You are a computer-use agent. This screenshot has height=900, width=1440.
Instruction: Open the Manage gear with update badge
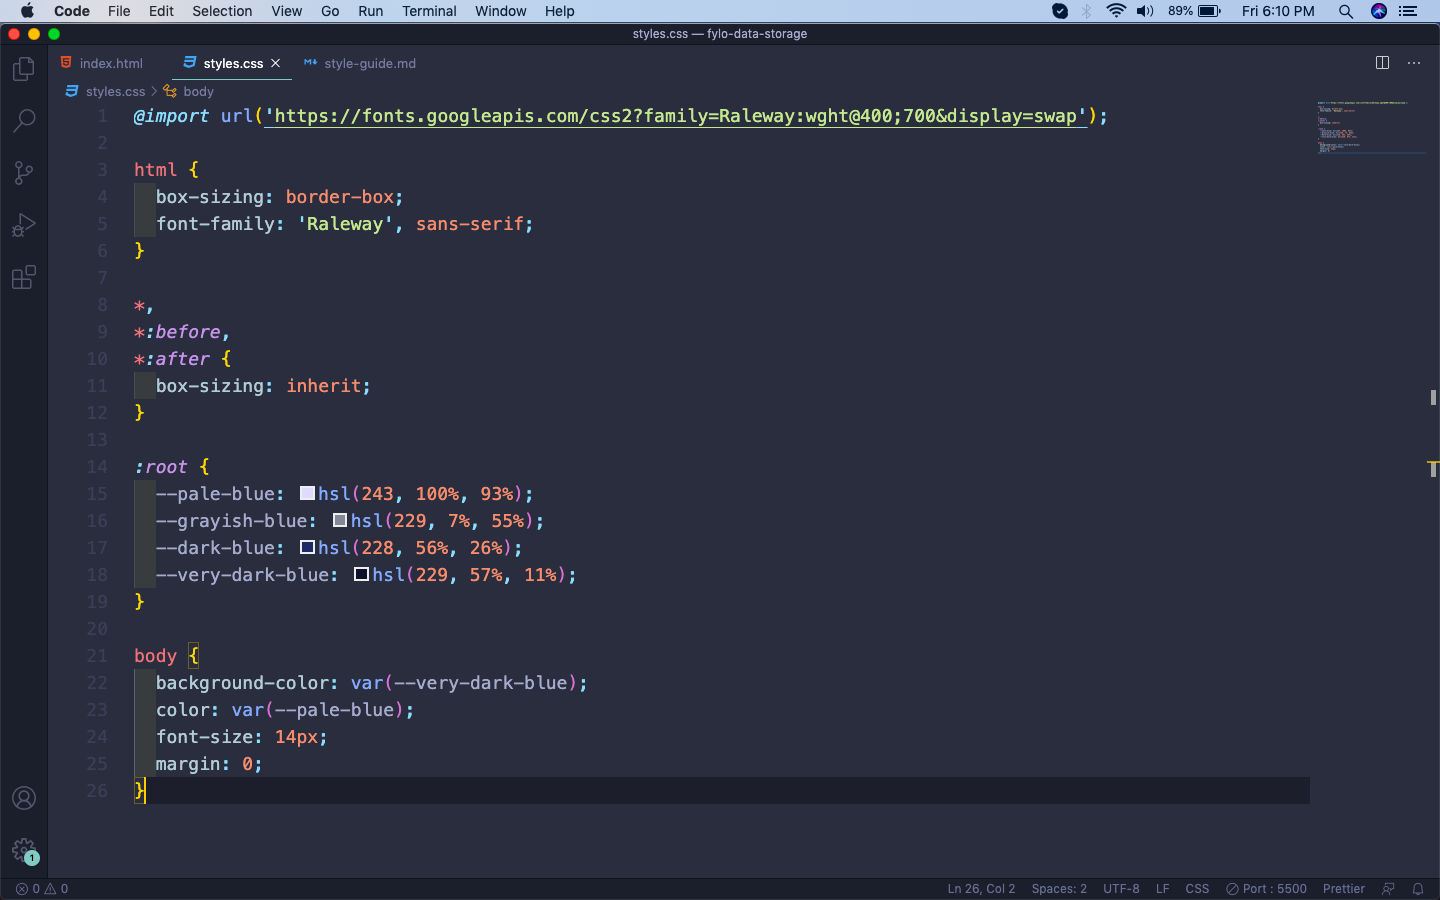[x=24, y=851]
